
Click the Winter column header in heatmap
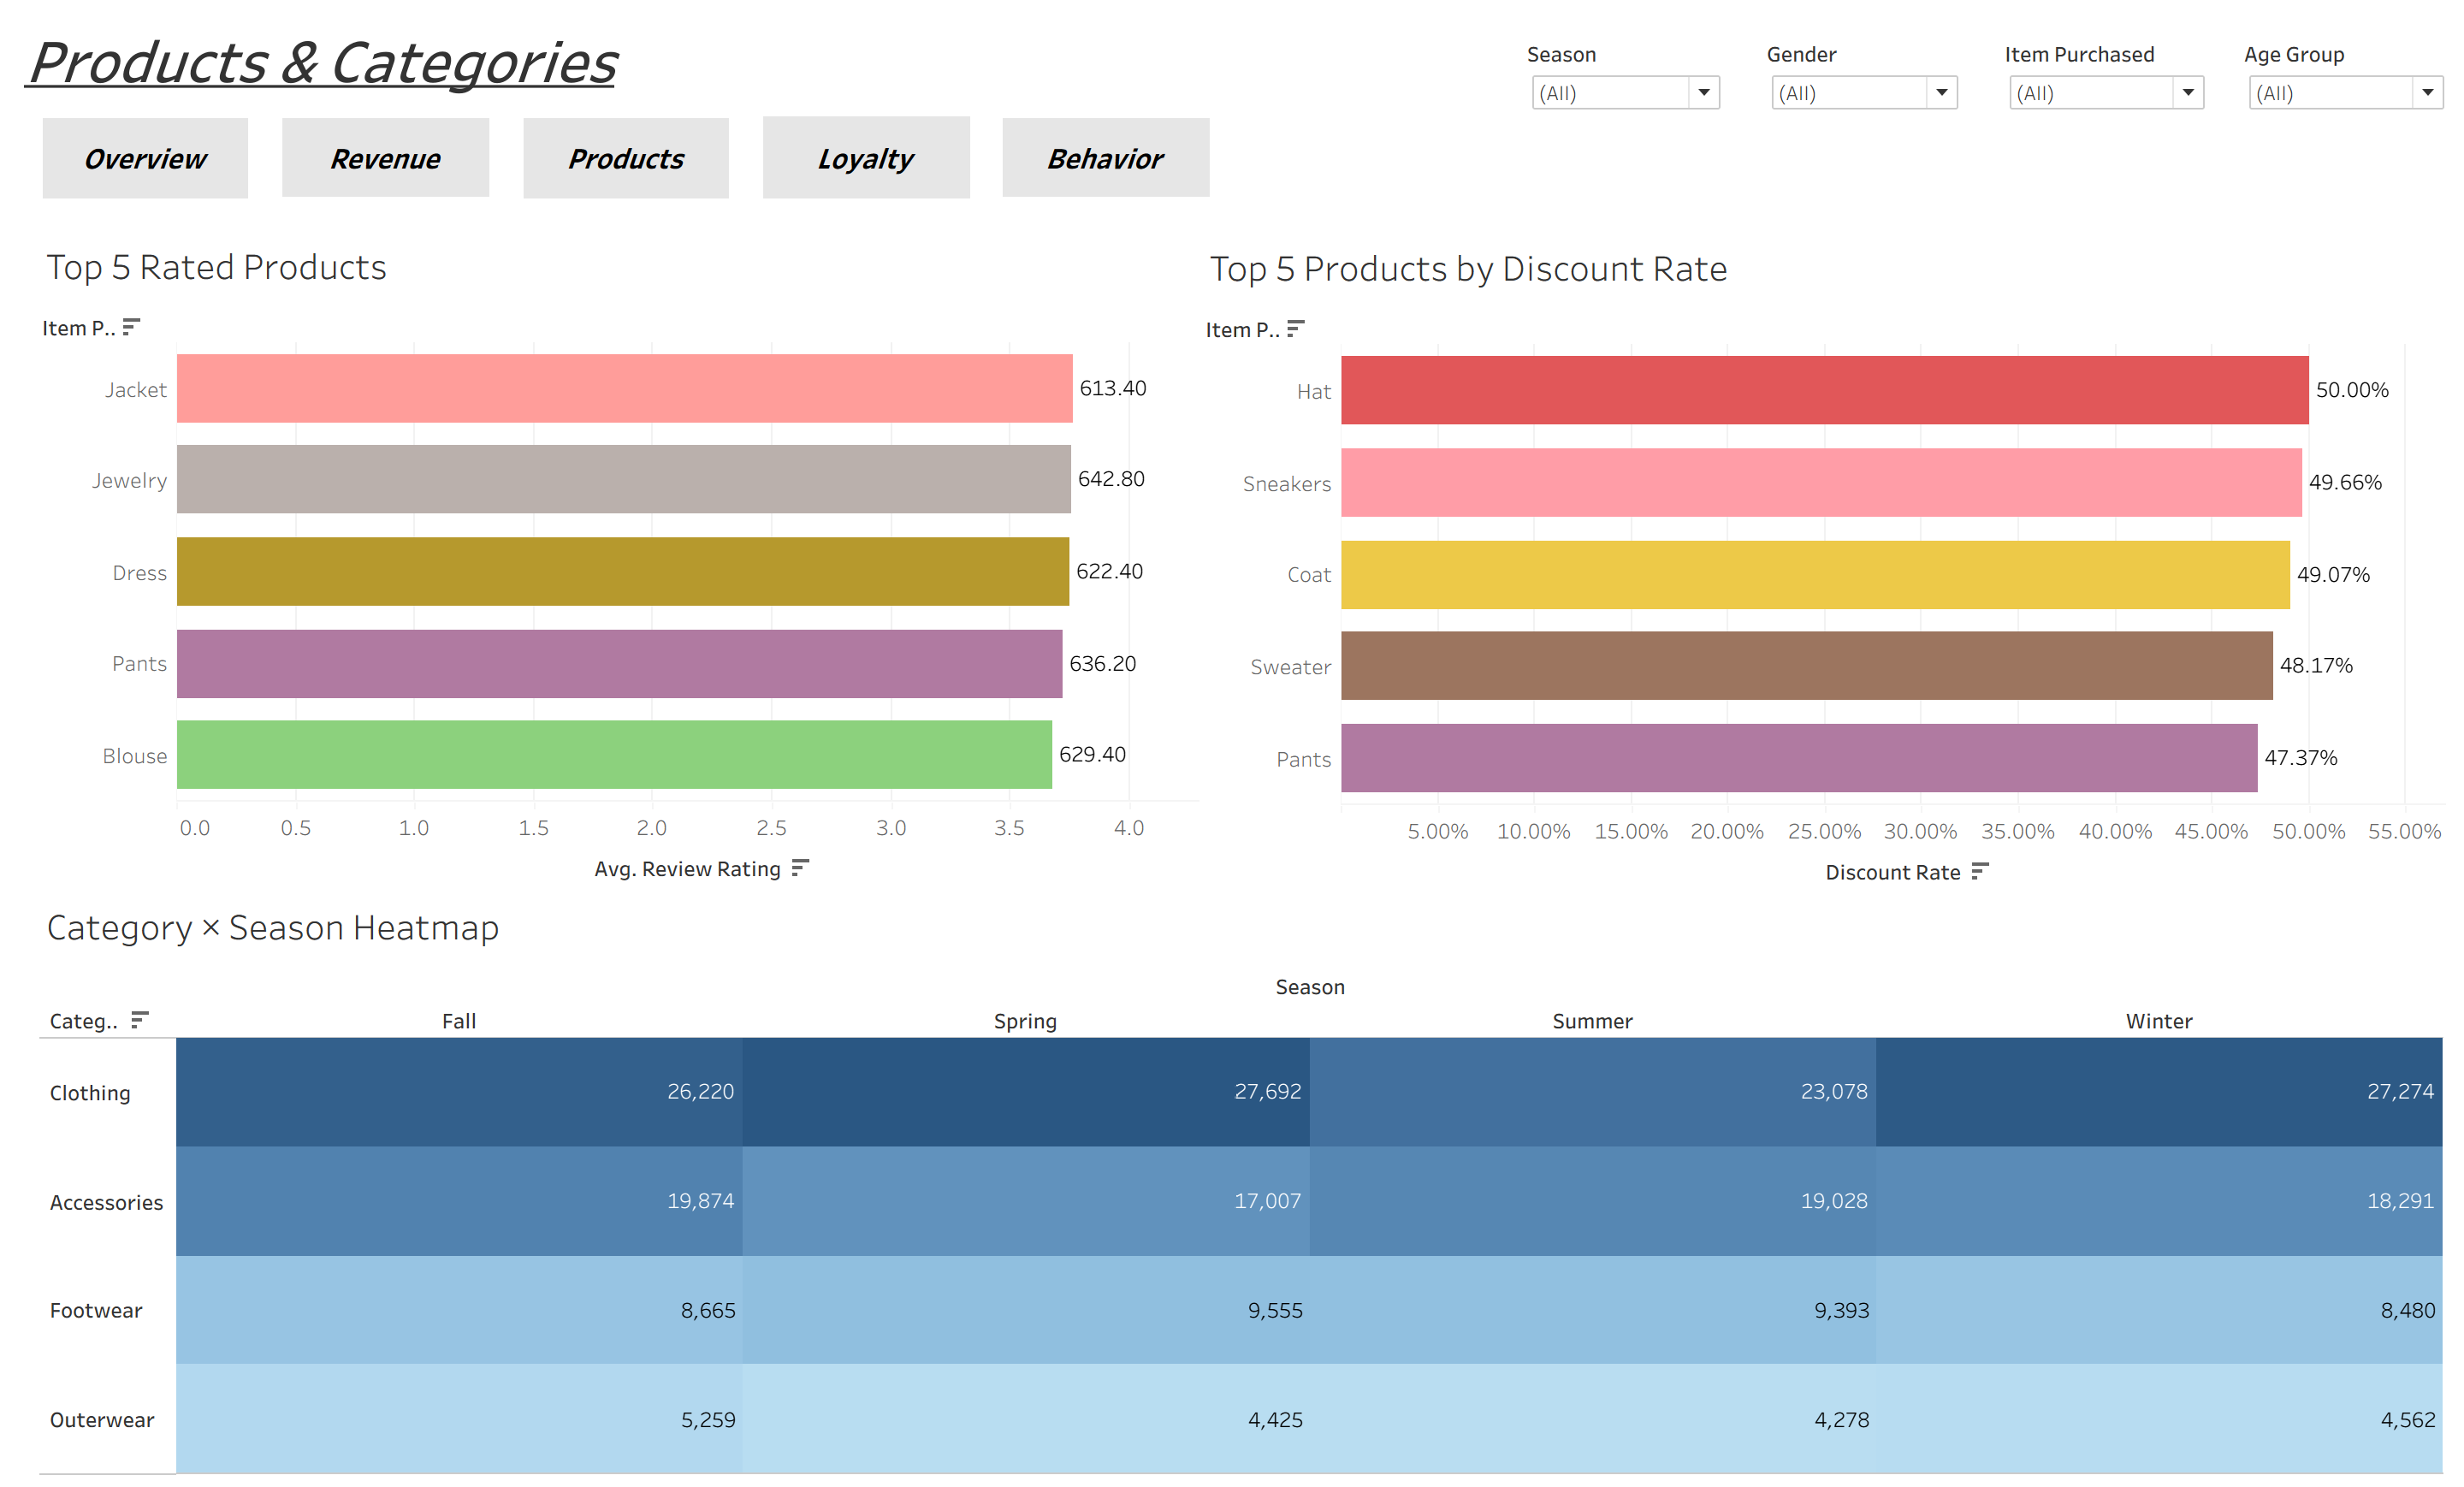click(2159, 1021)
